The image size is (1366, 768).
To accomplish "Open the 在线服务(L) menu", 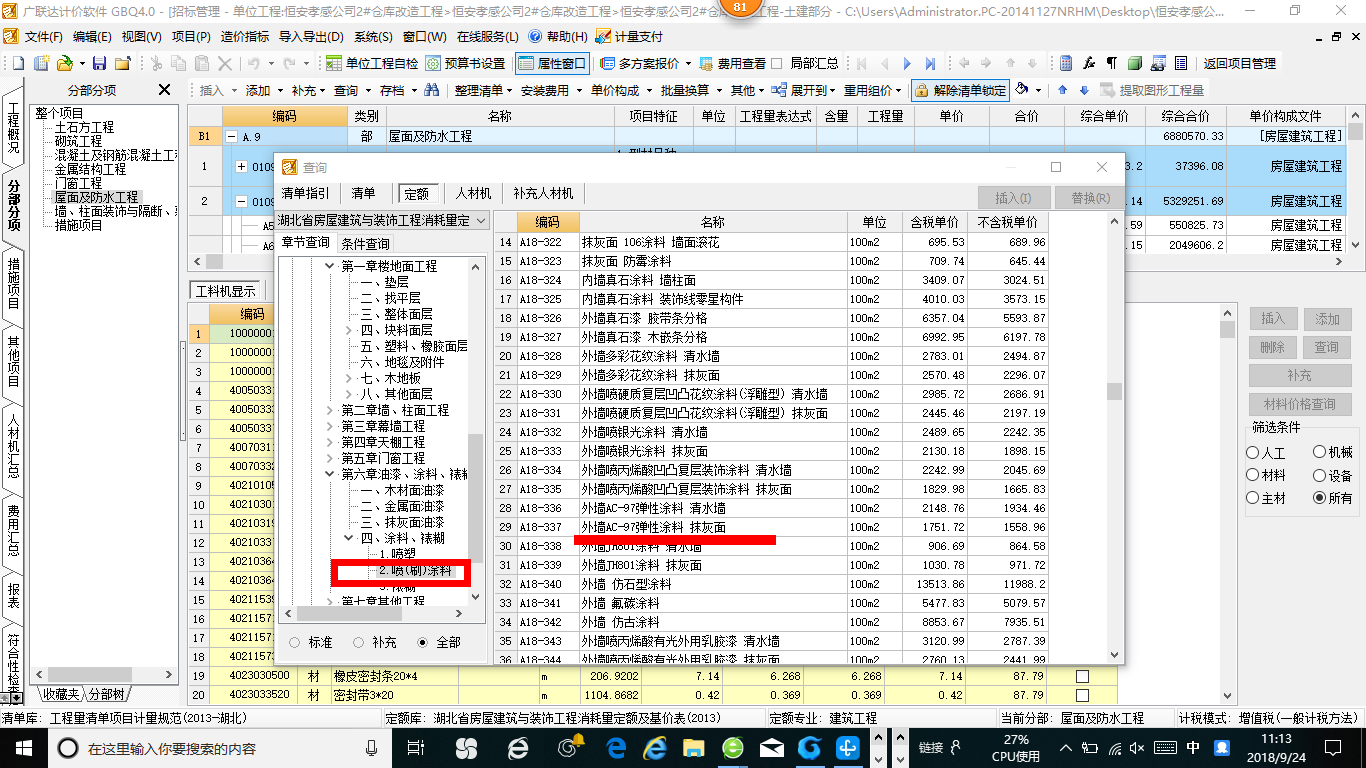I will [x=487, y=36].
